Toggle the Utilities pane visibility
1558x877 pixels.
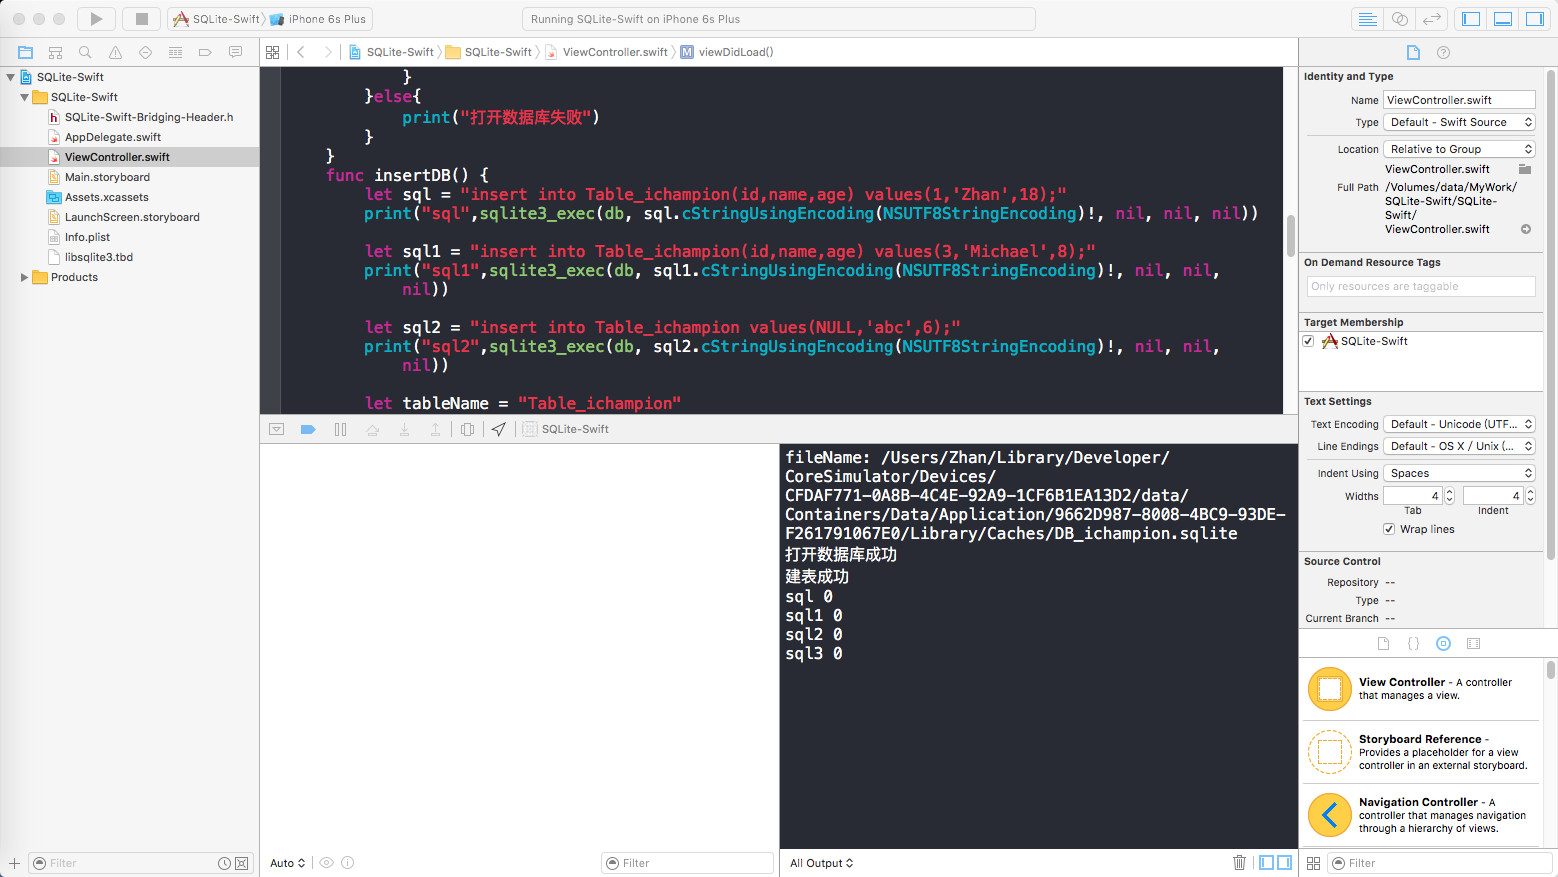point(1534,19)
